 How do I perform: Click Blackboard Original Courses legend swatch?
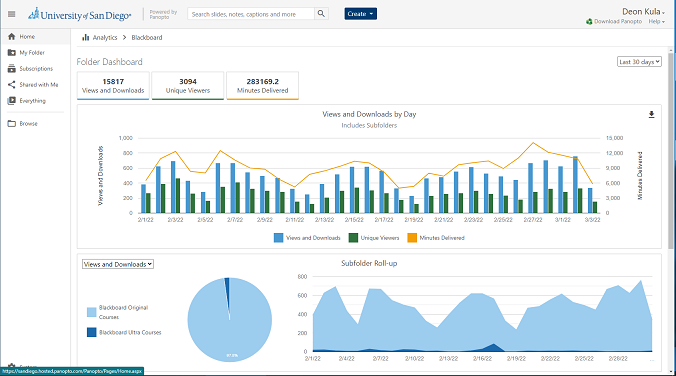[x=91, y=312]
